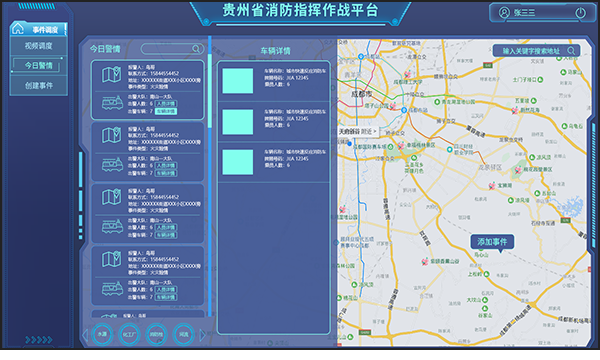Image resolution: width=600 pixels, height=360 pixels.
Task: Open the 视频调度 menu item
Action: [39, 46]
